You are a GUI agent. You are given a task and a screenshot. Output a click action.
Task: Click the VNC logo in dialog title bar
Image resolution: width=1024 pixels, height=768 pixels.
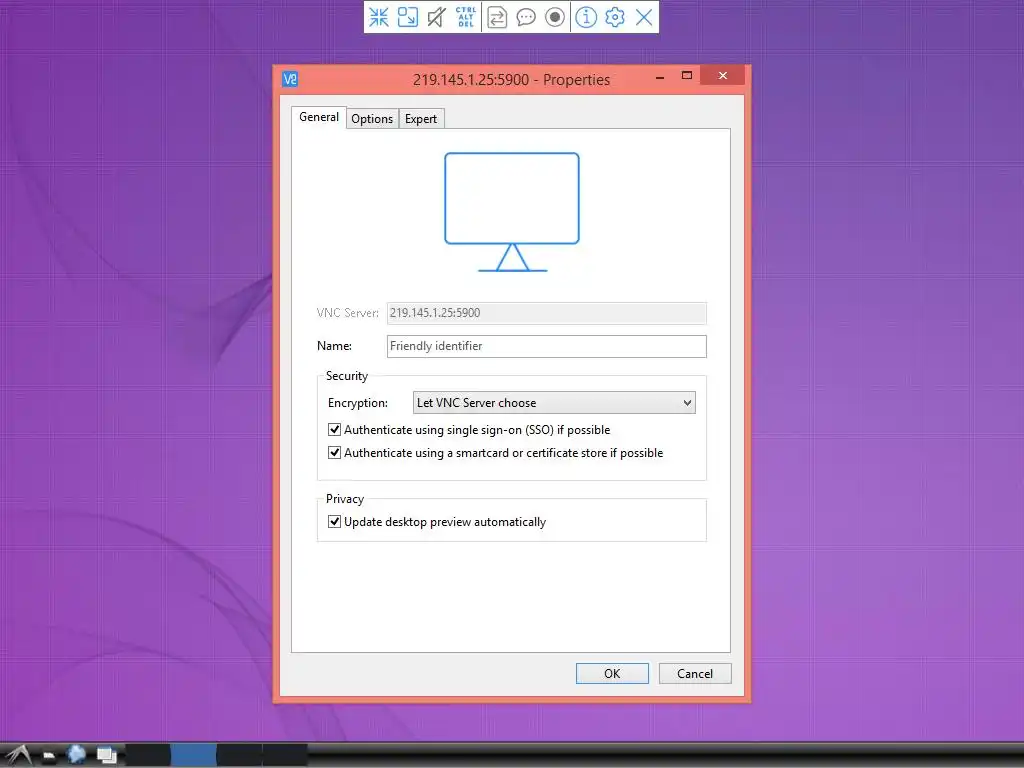pyautogui.click(x=290, y=79)
